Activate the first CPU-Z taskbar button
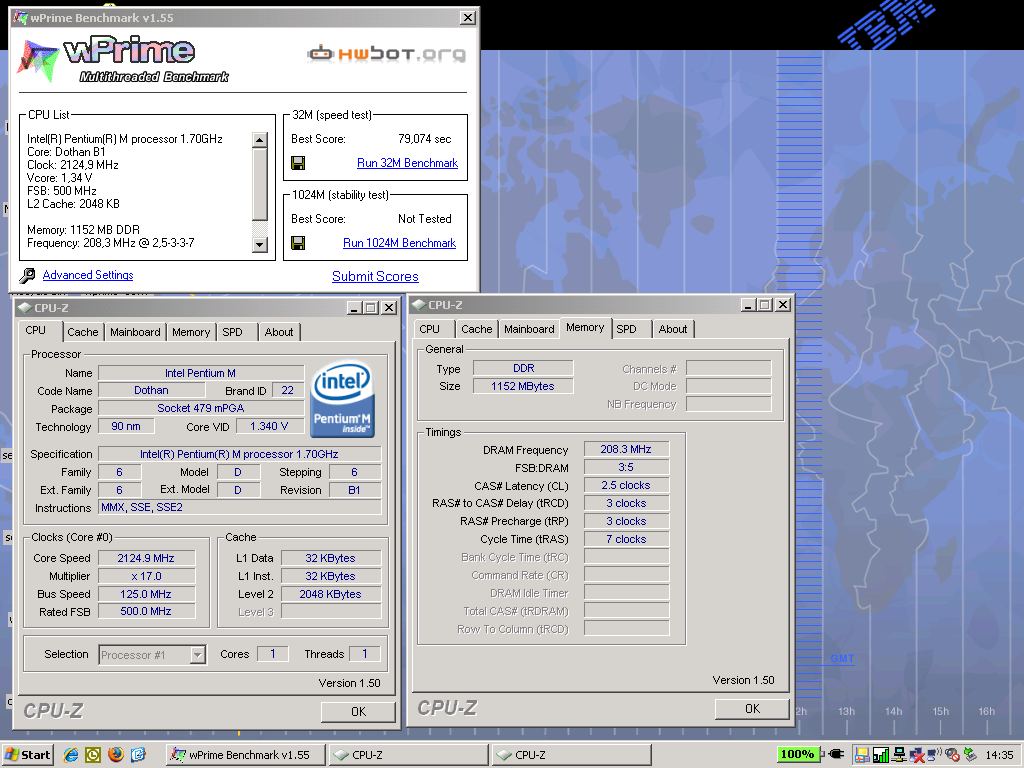Screen dimensions: 1024x768 [x=409, y=755]
